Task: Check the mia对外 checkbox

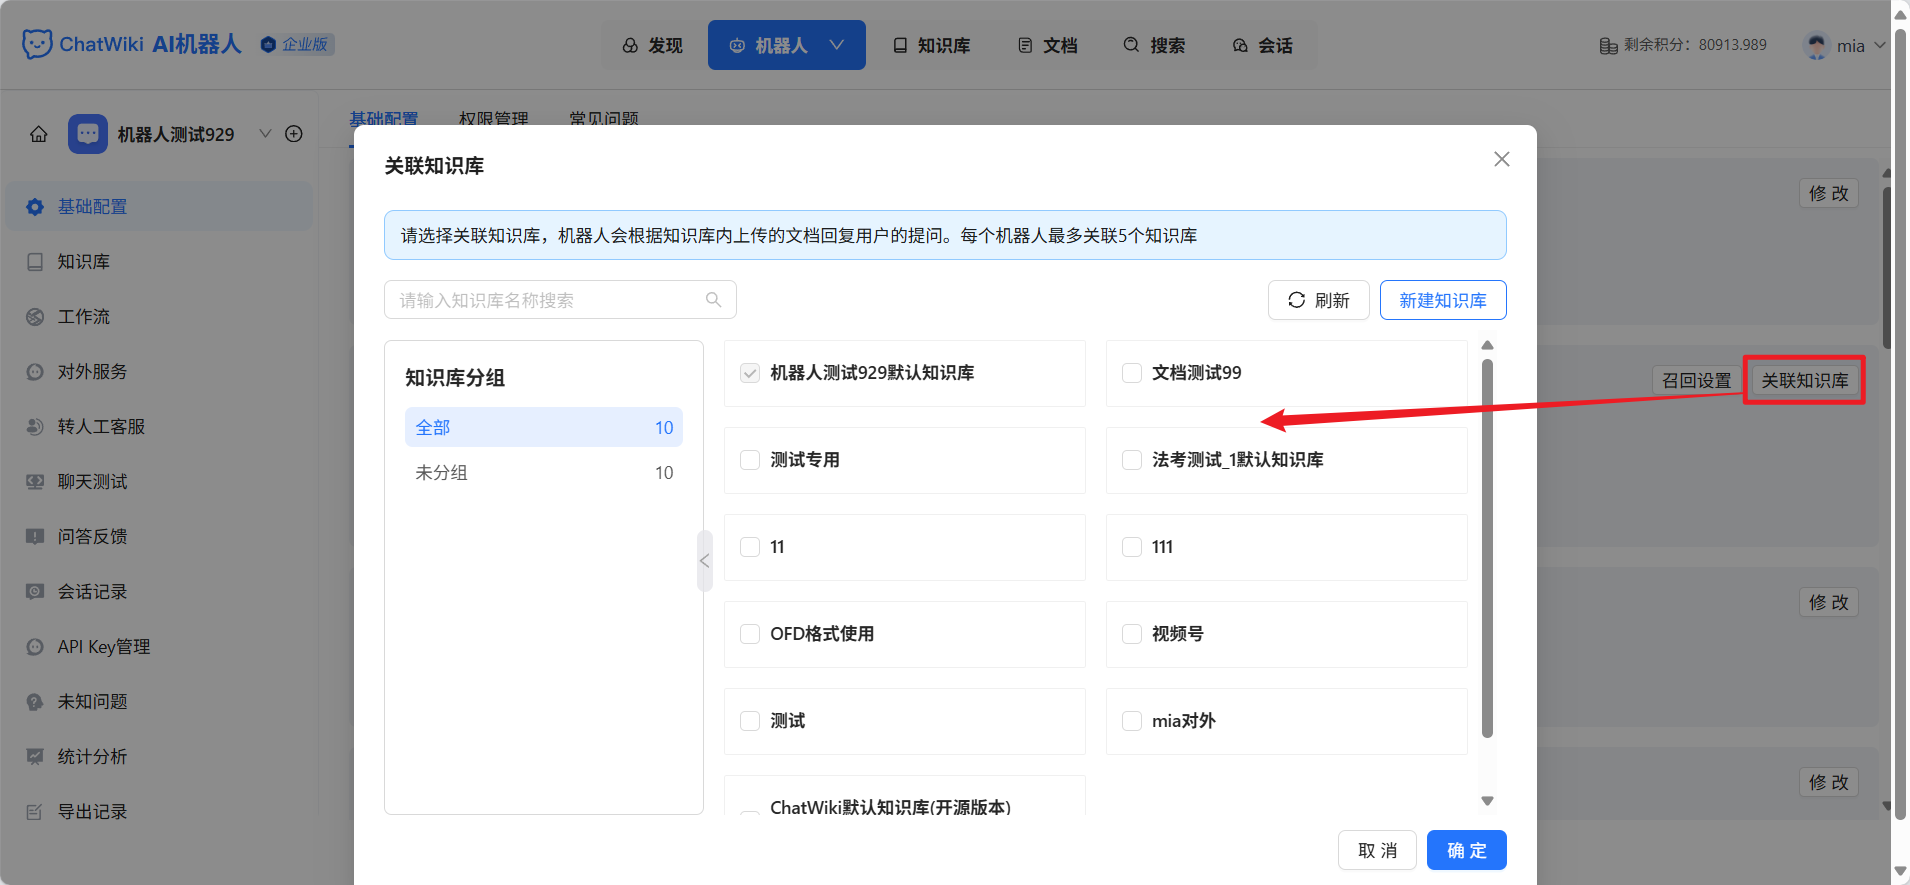Action: 1132,721
